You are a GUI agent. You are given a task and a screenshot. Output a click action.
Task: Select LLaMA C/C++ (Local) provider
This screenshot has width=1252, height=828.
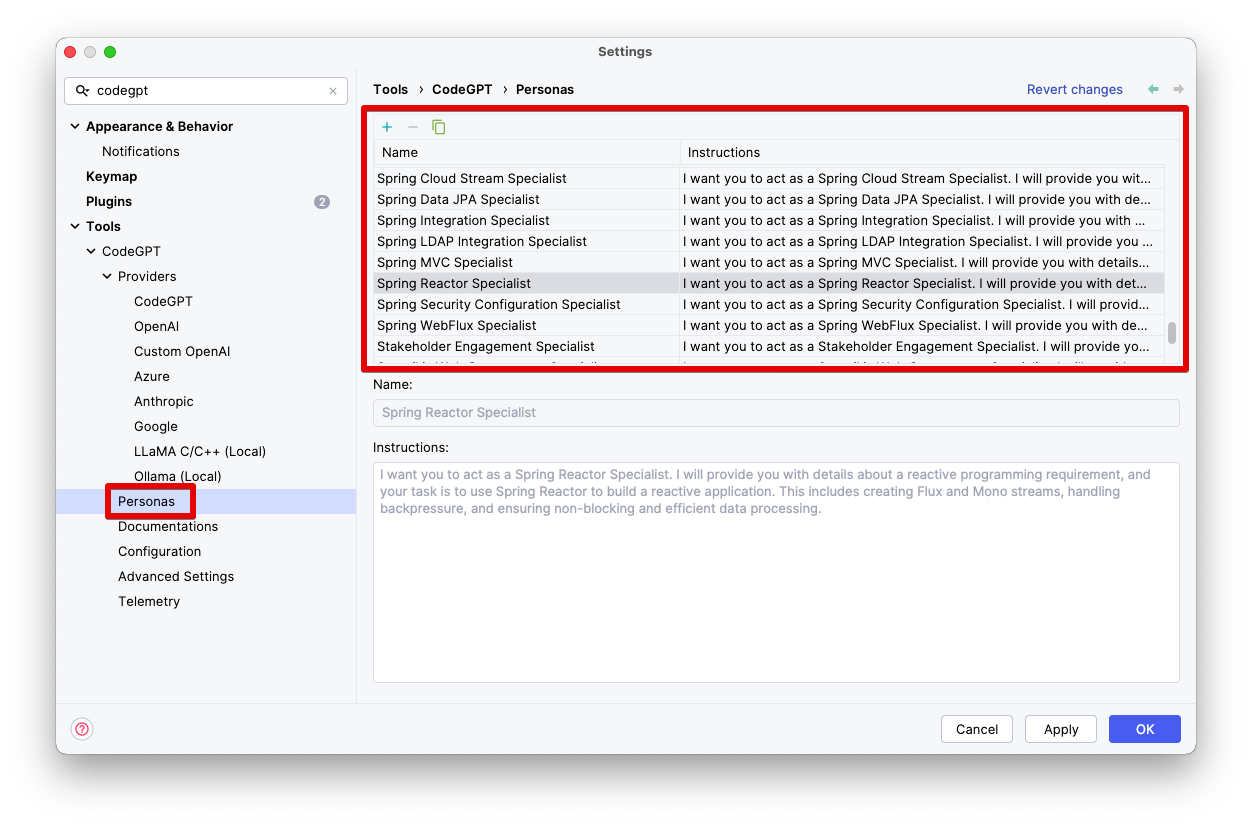[200, 452]
